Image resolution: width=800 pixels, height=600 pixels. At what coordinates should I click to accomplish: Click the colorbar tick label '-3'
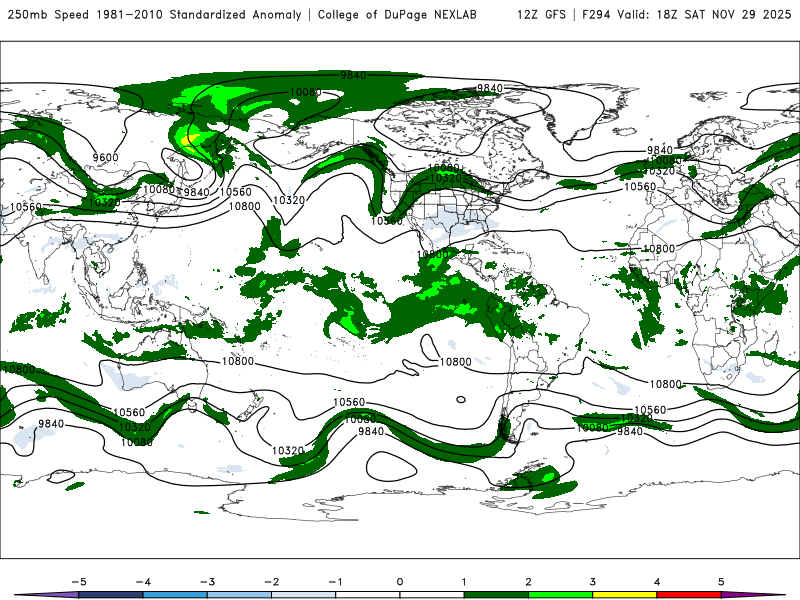pyautogui.click(x=207, y=582)
